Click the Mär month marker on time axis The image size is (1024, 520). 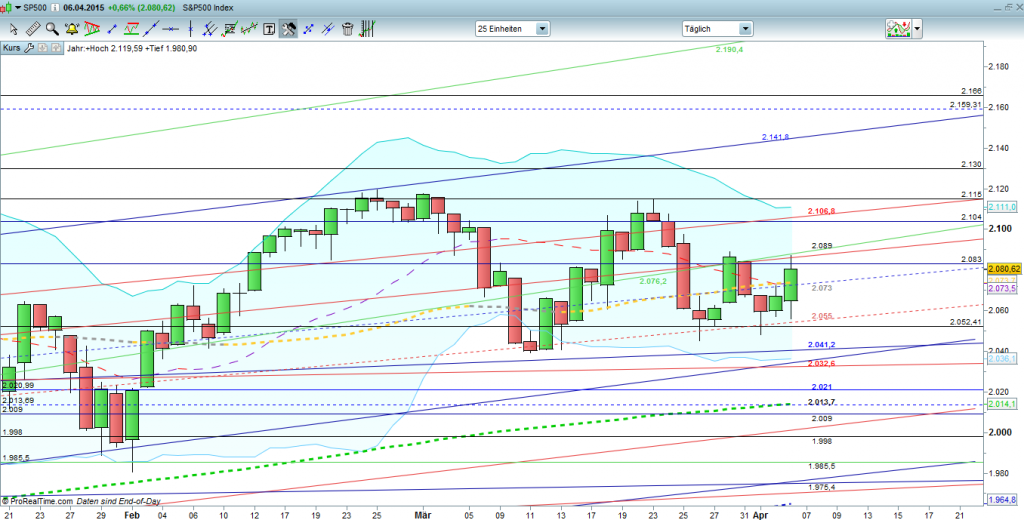[x=423, y=515]
